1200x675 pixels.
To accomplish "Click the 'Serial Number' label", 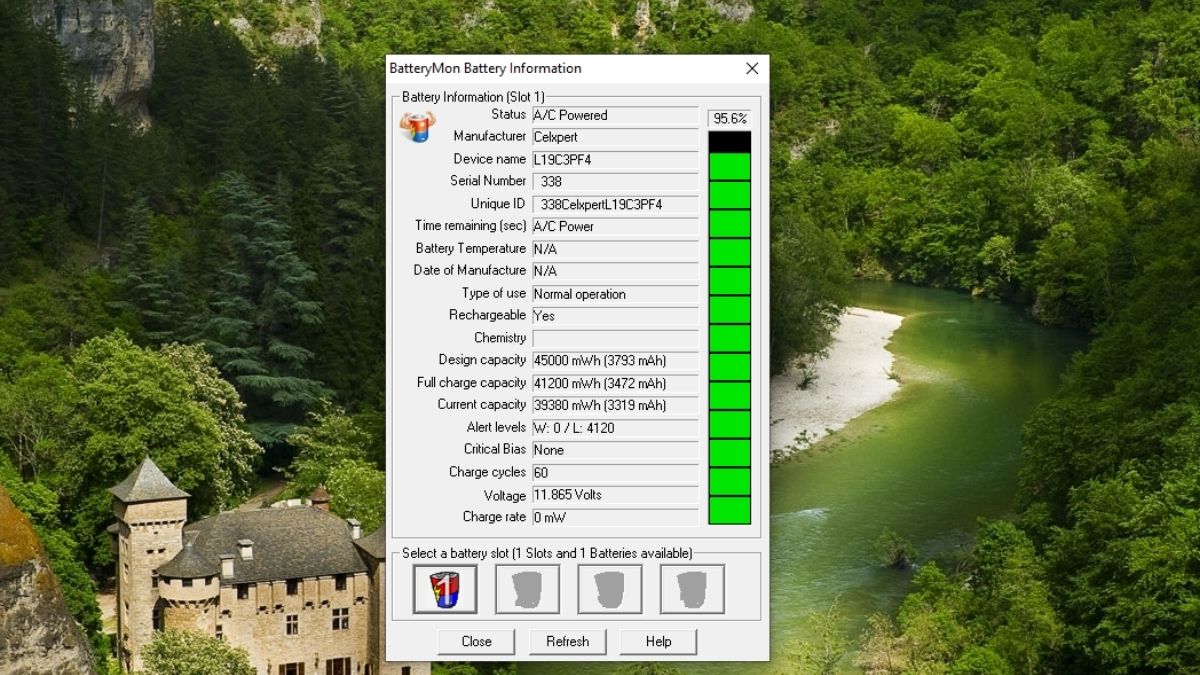I will (x=488, y=181).
